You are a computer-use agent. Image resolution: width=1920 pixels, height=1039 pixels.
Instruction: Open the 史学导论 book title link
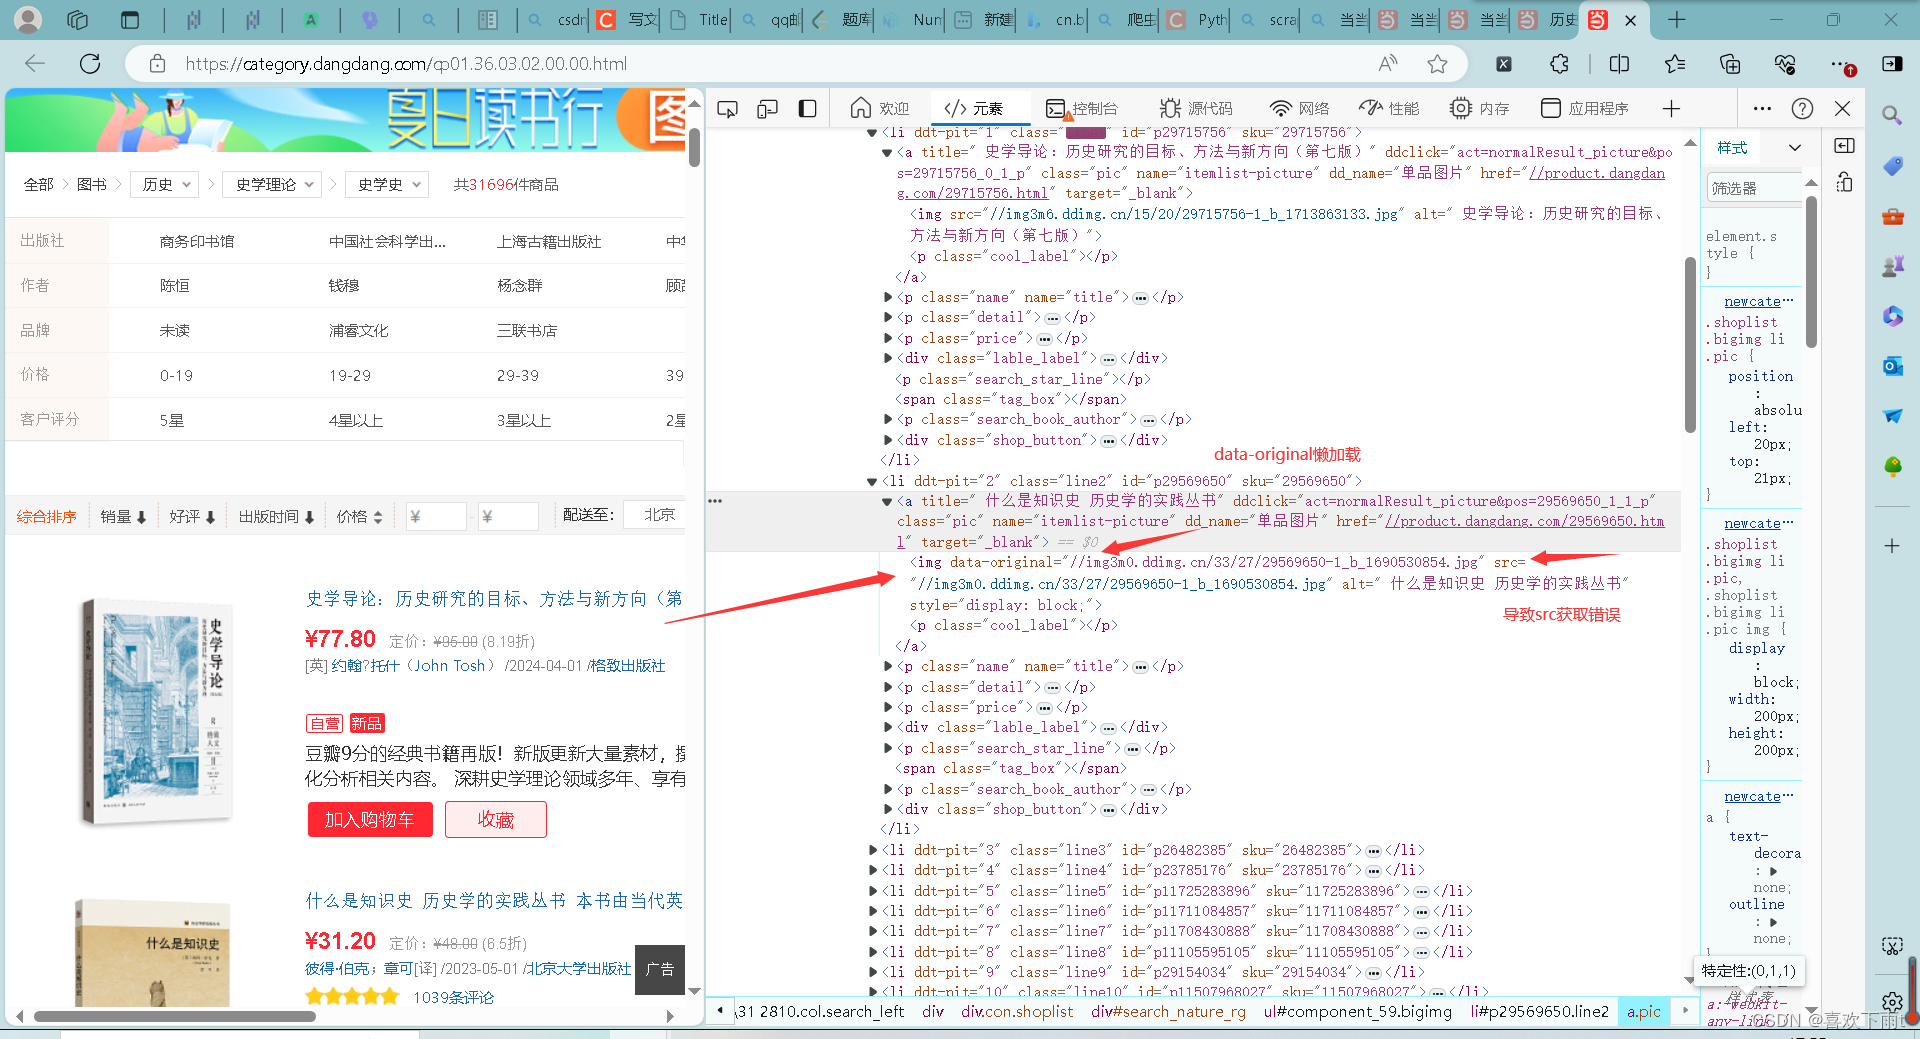[x=494, y=598]
